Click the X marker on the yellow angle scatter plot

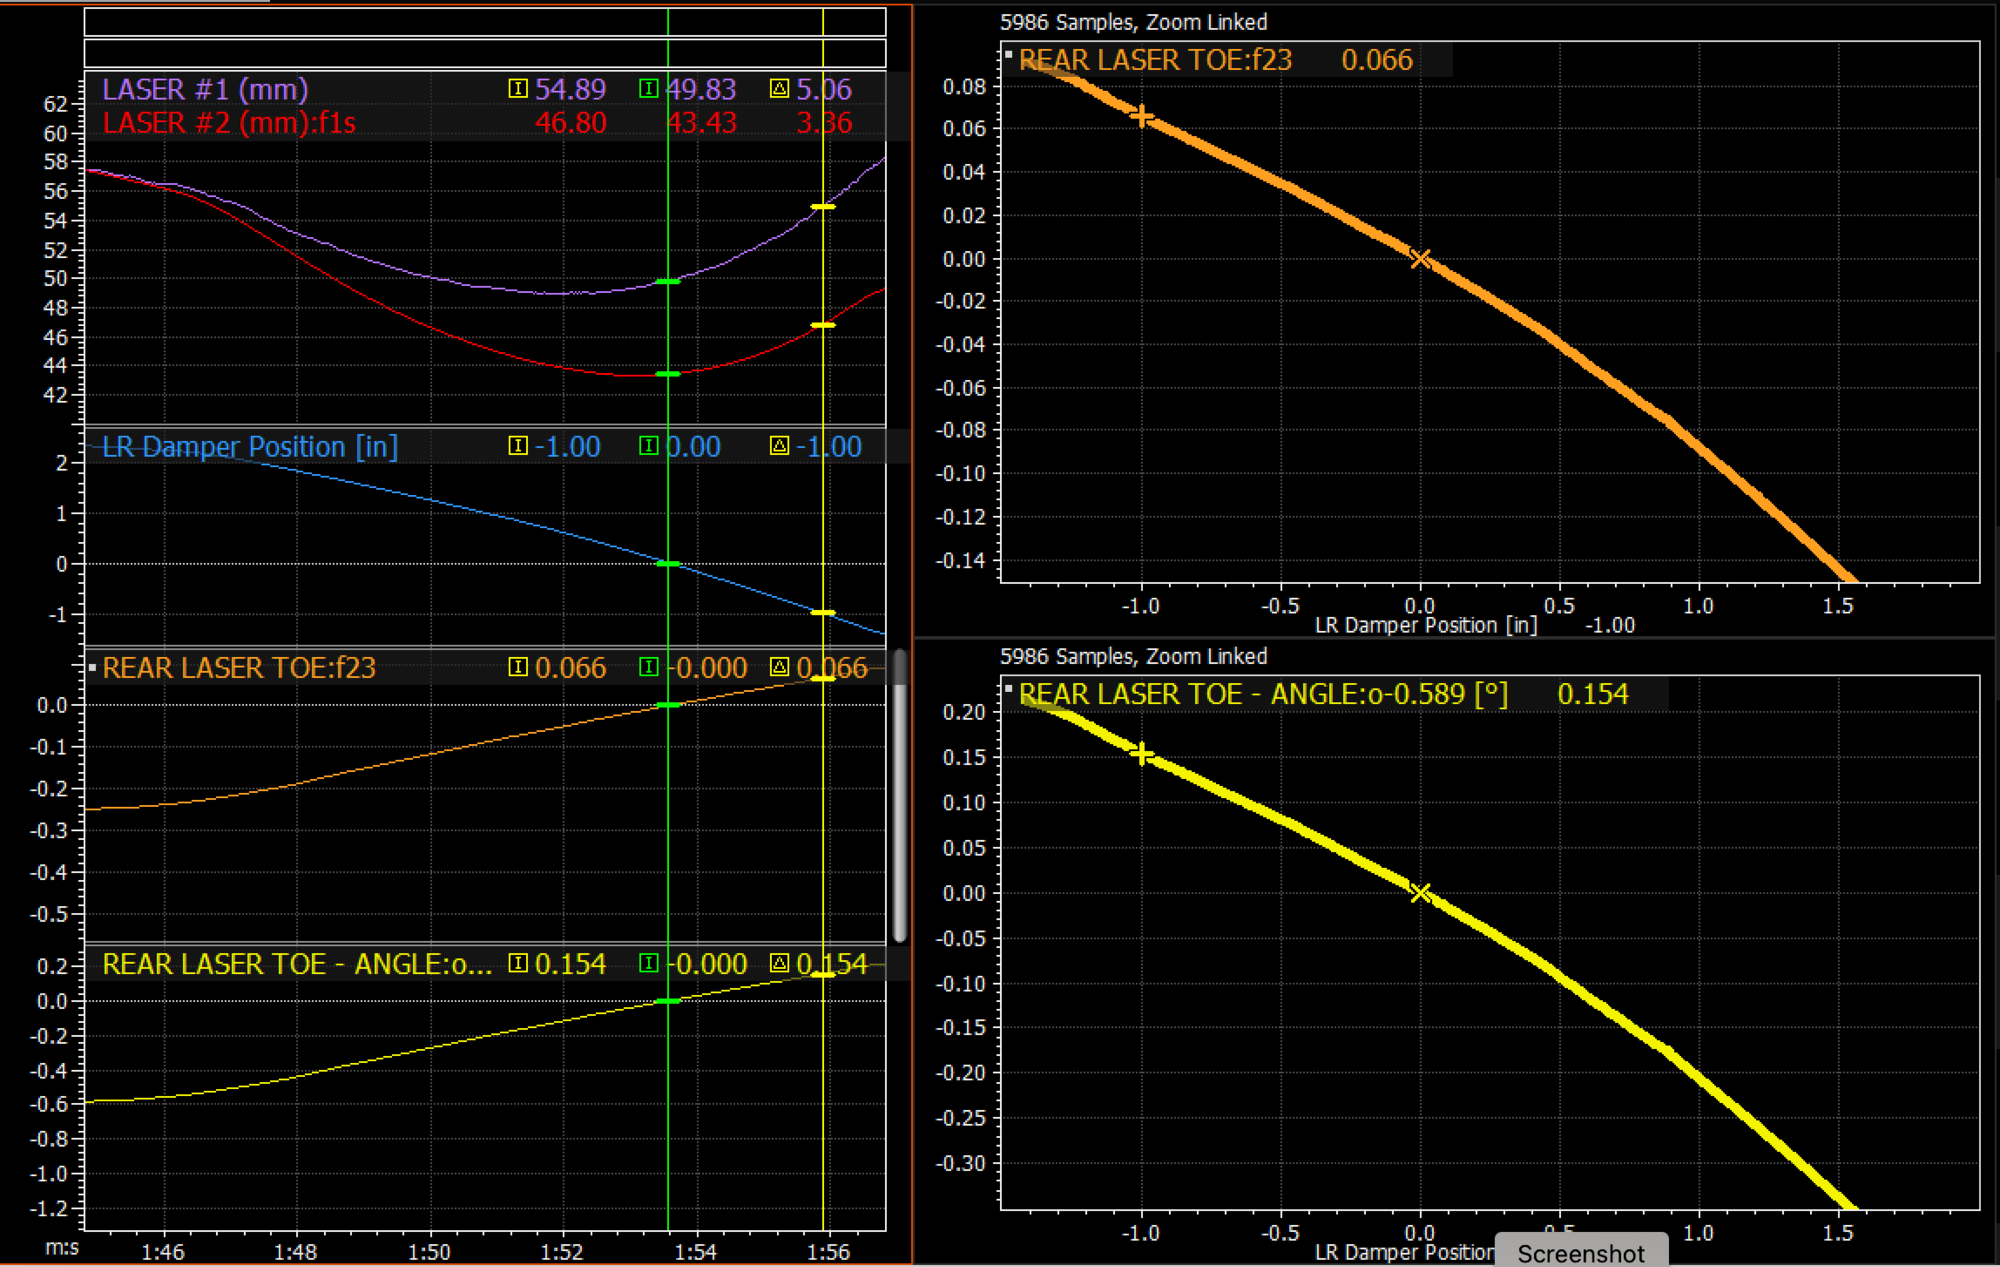tap(1420, 893)
